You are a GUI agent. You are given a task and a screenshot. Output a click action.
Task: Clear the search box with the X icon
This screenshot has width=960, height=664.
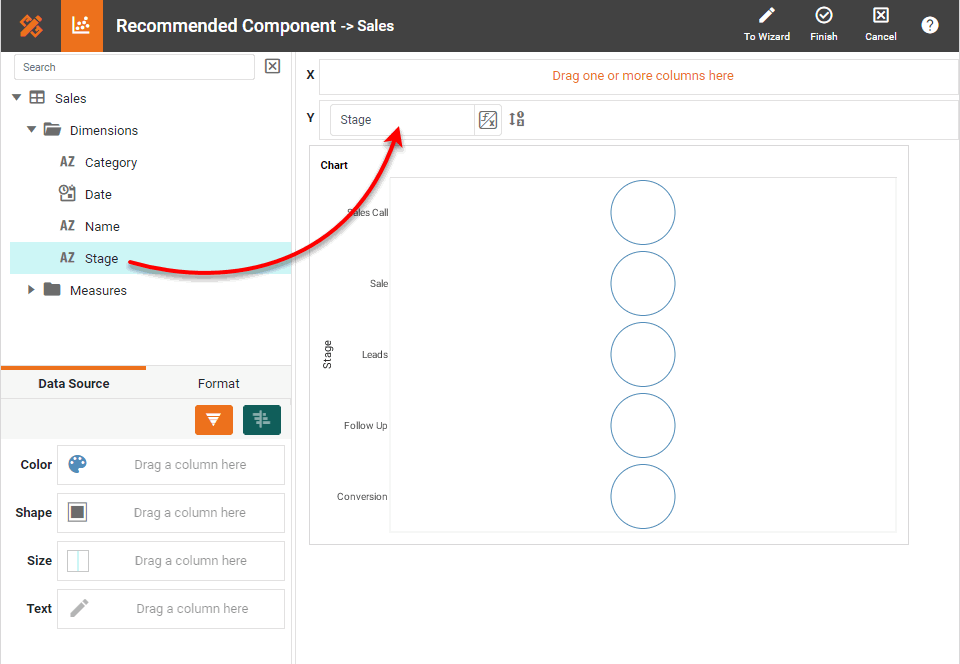(x=272, y=67)
